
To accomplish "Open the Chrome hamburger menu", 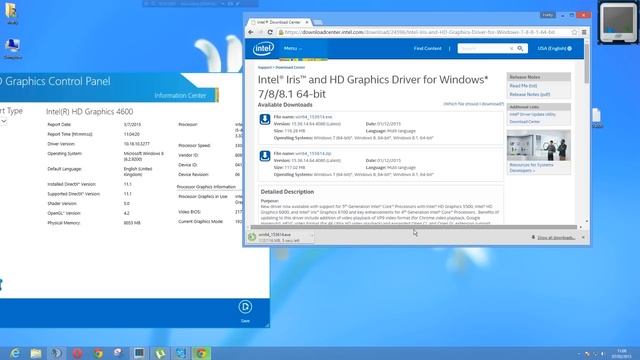I will 584,32.
